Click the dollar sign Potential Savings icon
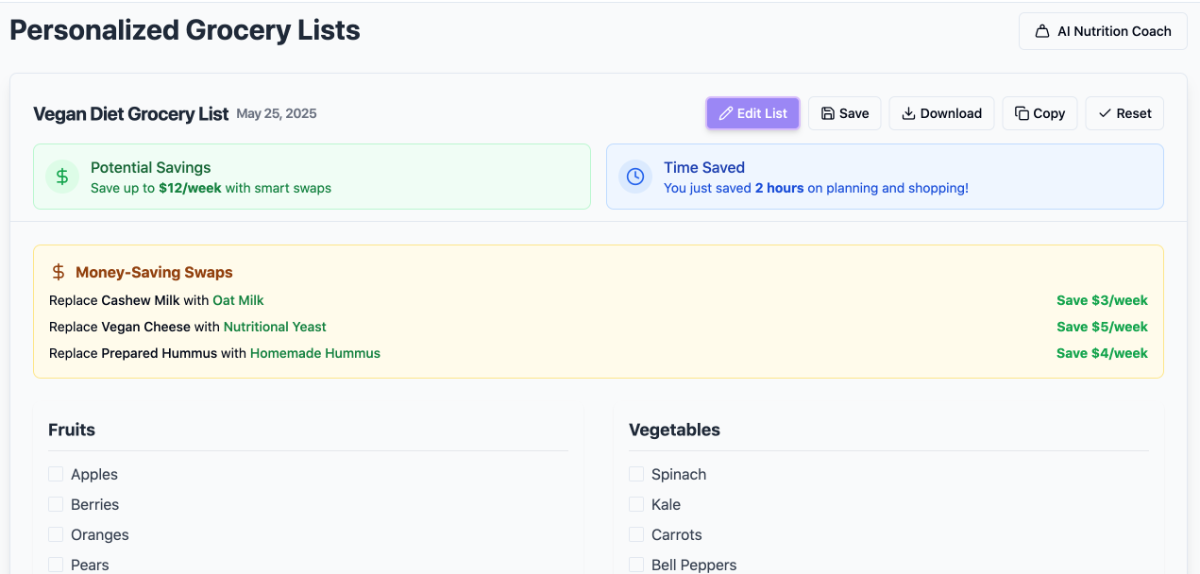Viewport: 1200px width, 574px height. pos(62,177)
